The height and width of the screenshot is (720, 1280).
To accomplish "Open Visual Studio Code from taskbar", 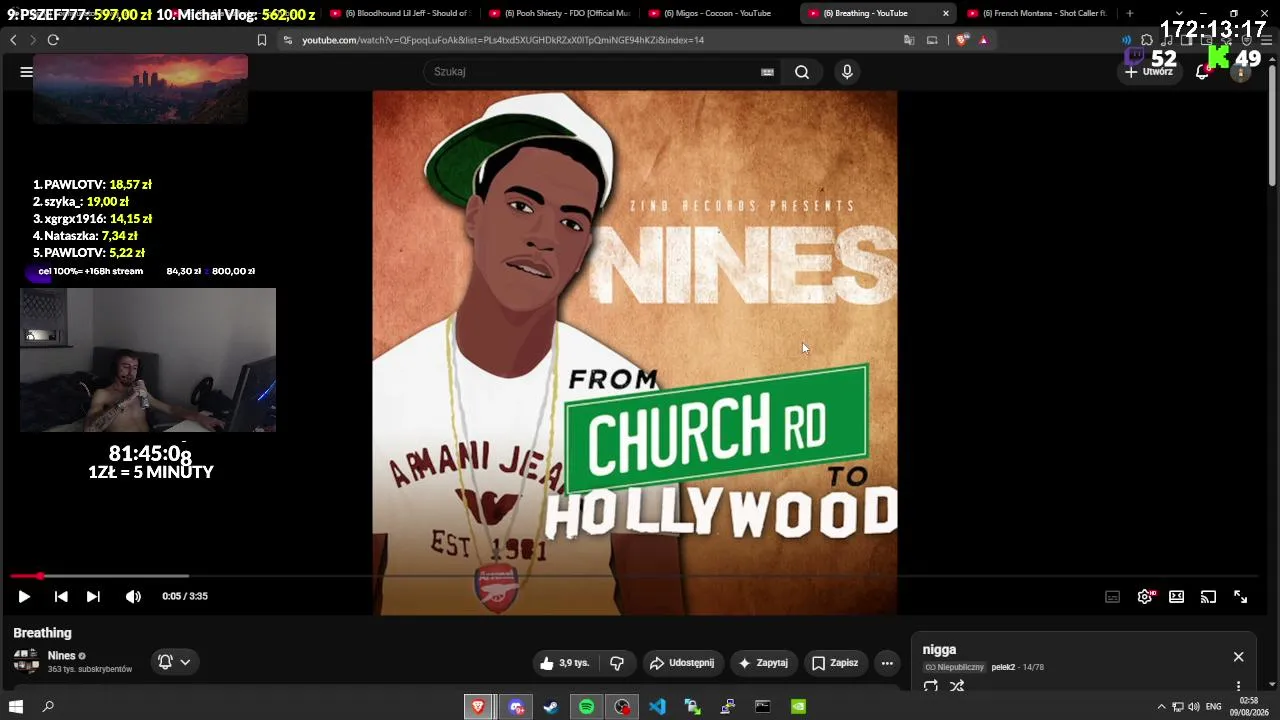I will click(x=657, y=707).
